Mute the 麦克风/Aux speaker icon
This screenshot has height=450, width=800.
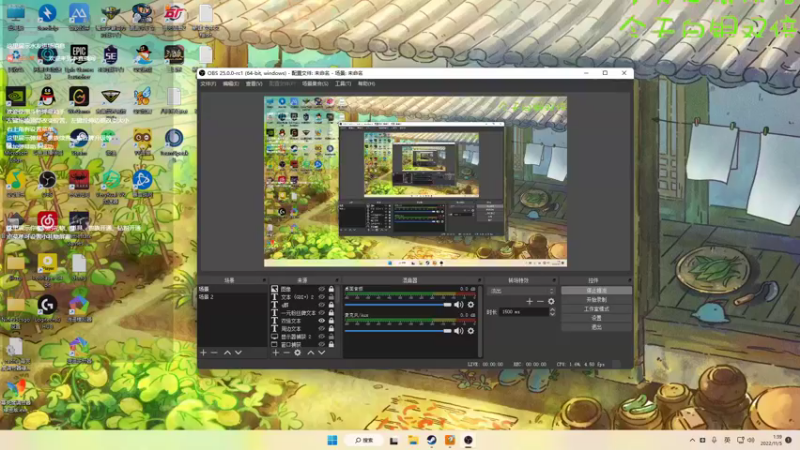[x=459, y=331]
